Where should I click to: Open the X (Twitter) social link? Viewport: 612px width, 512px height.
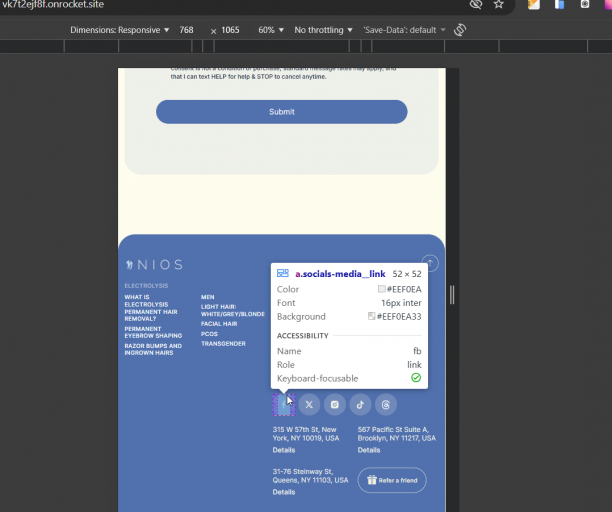pyautogui.click(x=309, y=405)
